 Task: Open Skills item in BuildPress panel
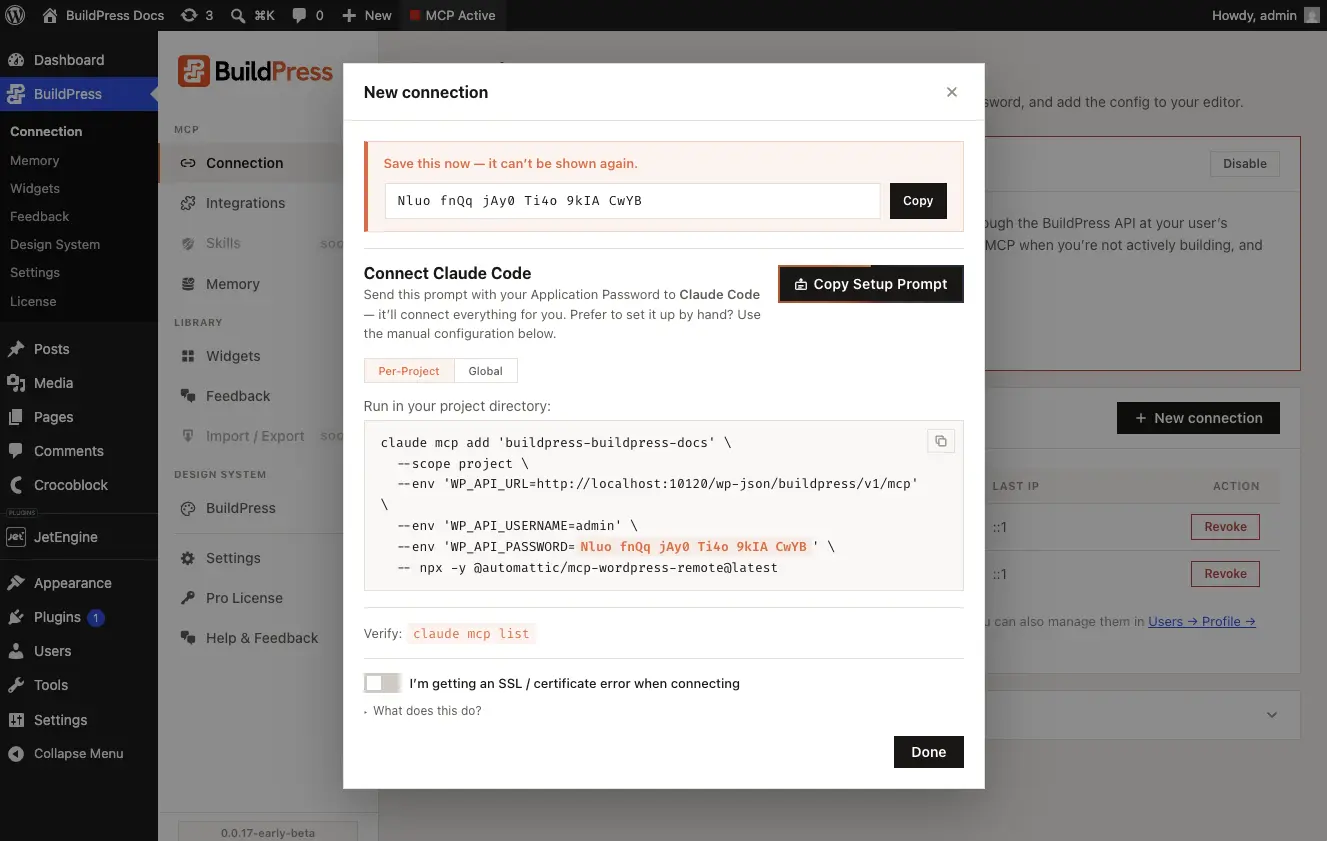pos(223,243)
